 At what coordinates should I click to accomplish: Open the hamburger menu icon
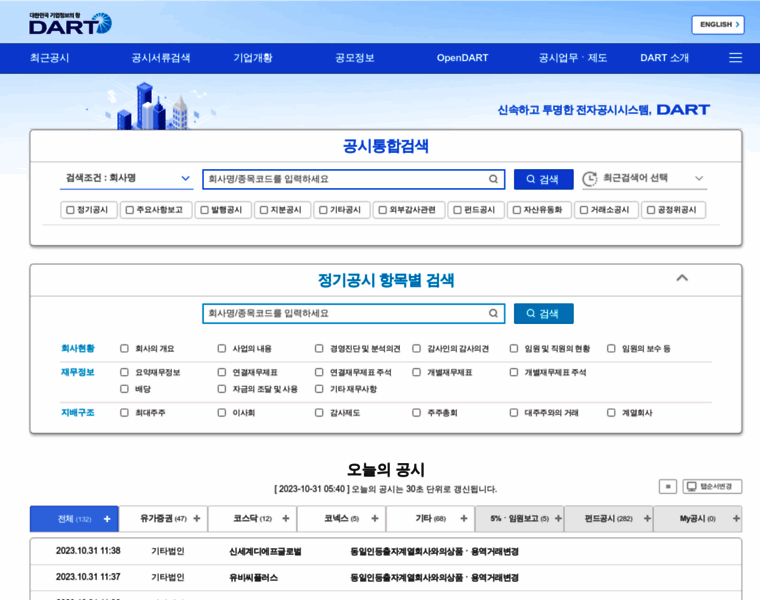click(735, 58)
